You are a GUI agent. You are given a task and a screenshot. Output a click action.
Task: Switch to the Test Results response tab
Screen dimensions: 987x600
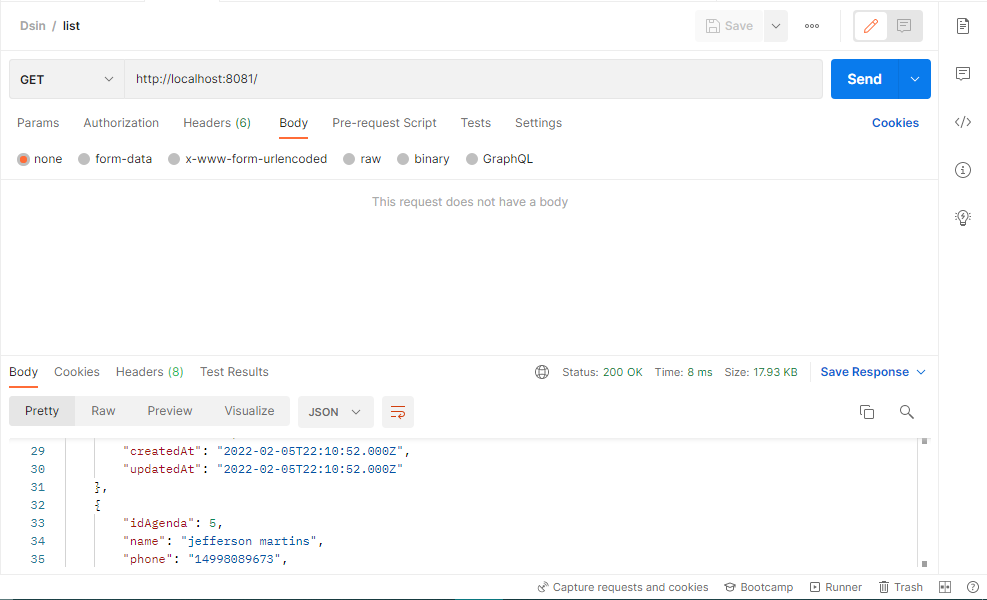234,371
